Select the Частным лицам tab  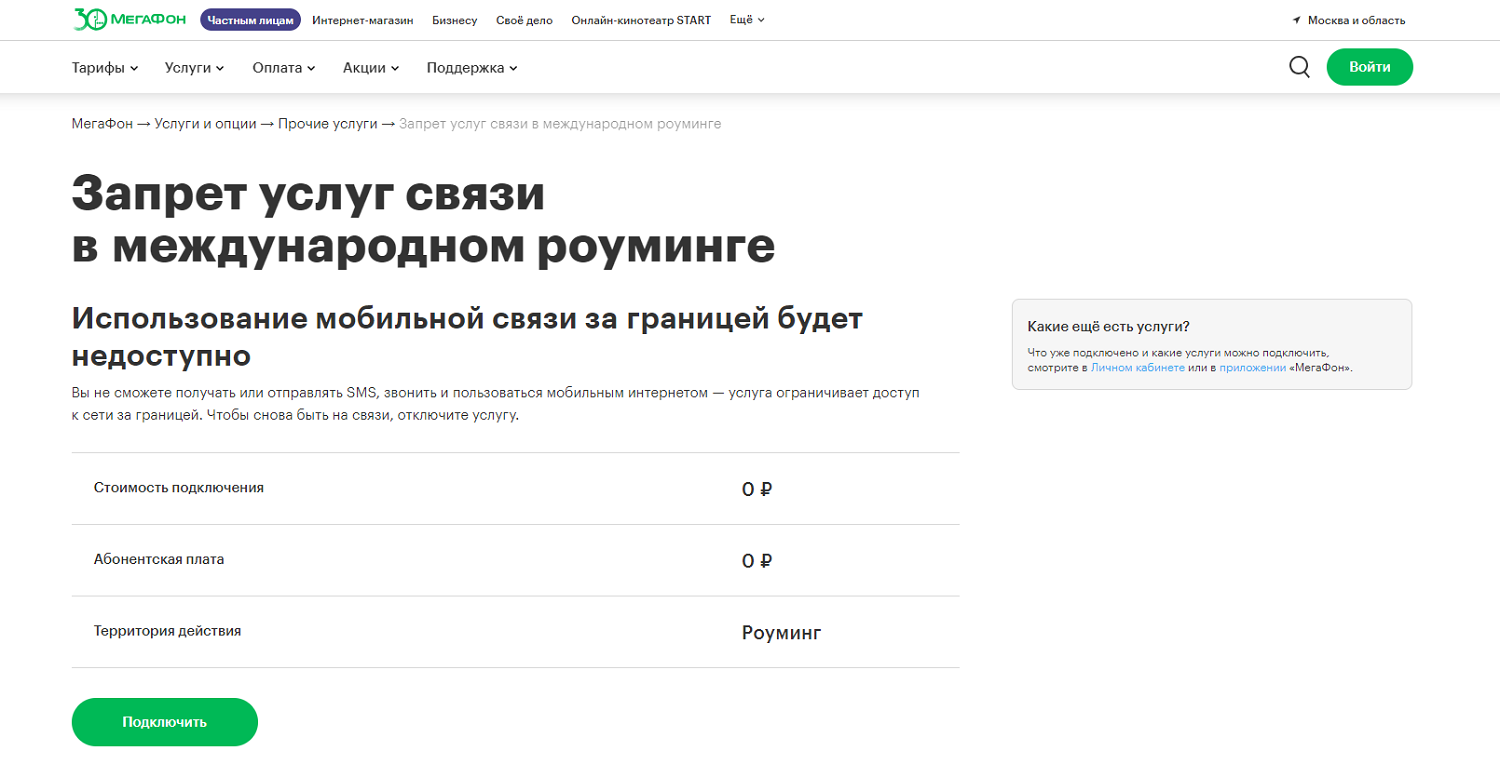click(250, 20)
